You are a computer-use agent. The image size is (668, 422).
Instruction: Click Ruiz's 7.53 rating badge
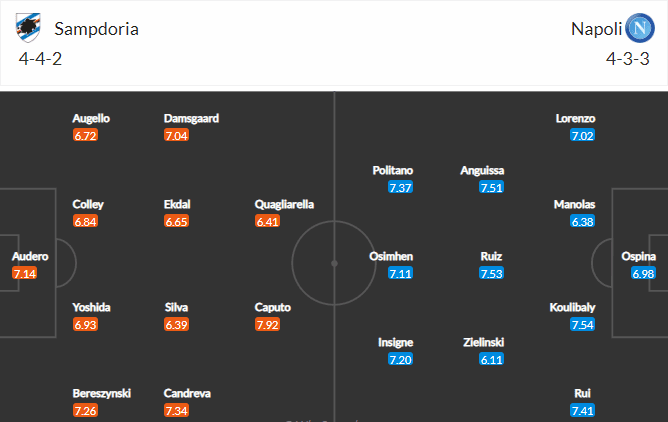point(492,273)
